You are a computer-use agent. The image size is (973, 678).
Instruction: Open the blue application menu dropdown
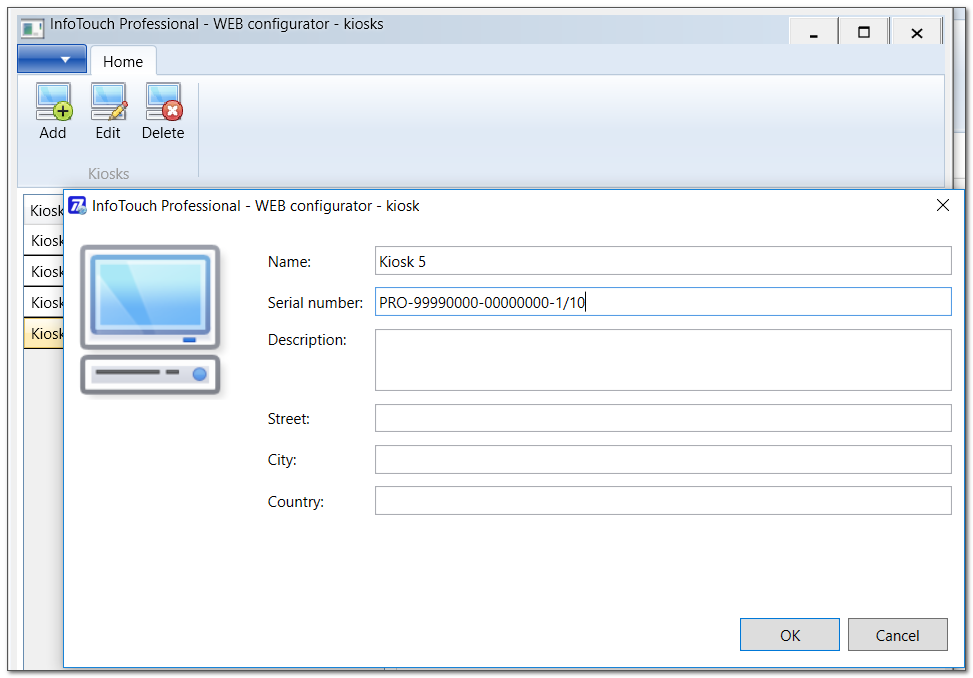52,59
